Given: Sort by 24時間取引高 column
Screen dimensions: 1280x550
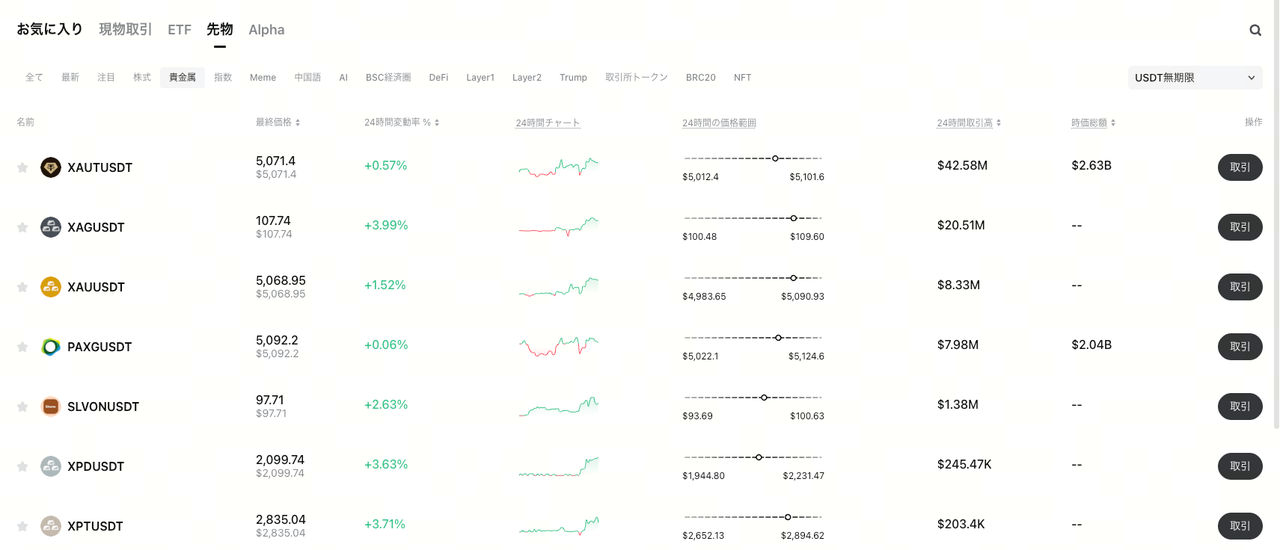Looking at the screenshot, I should coord(968,122).
